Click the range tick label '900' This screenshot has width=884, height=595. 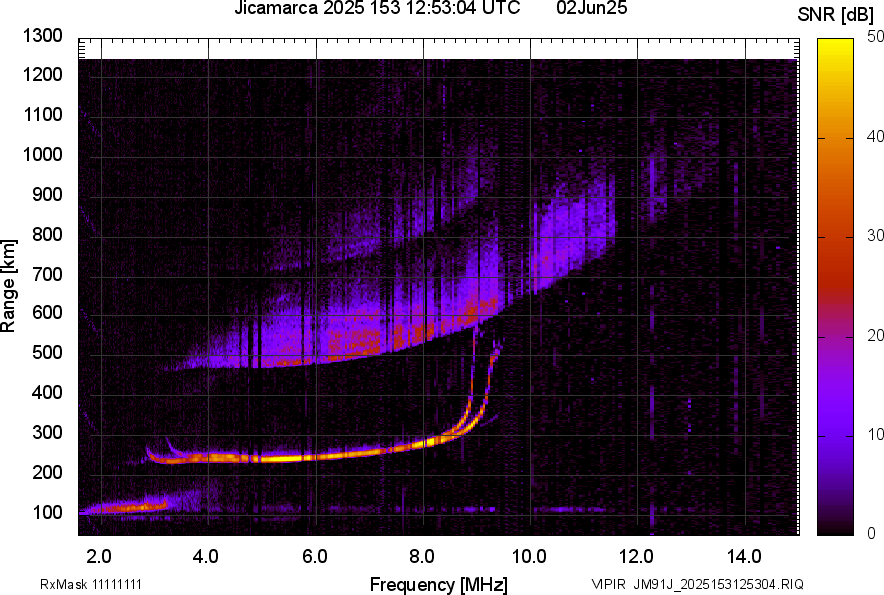point(47,194)
